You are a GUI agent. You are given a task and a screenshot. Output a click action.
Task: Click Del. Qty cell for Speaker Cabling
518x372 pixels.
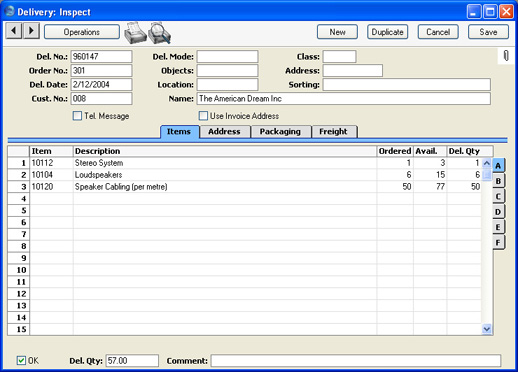tap(464, 187)
